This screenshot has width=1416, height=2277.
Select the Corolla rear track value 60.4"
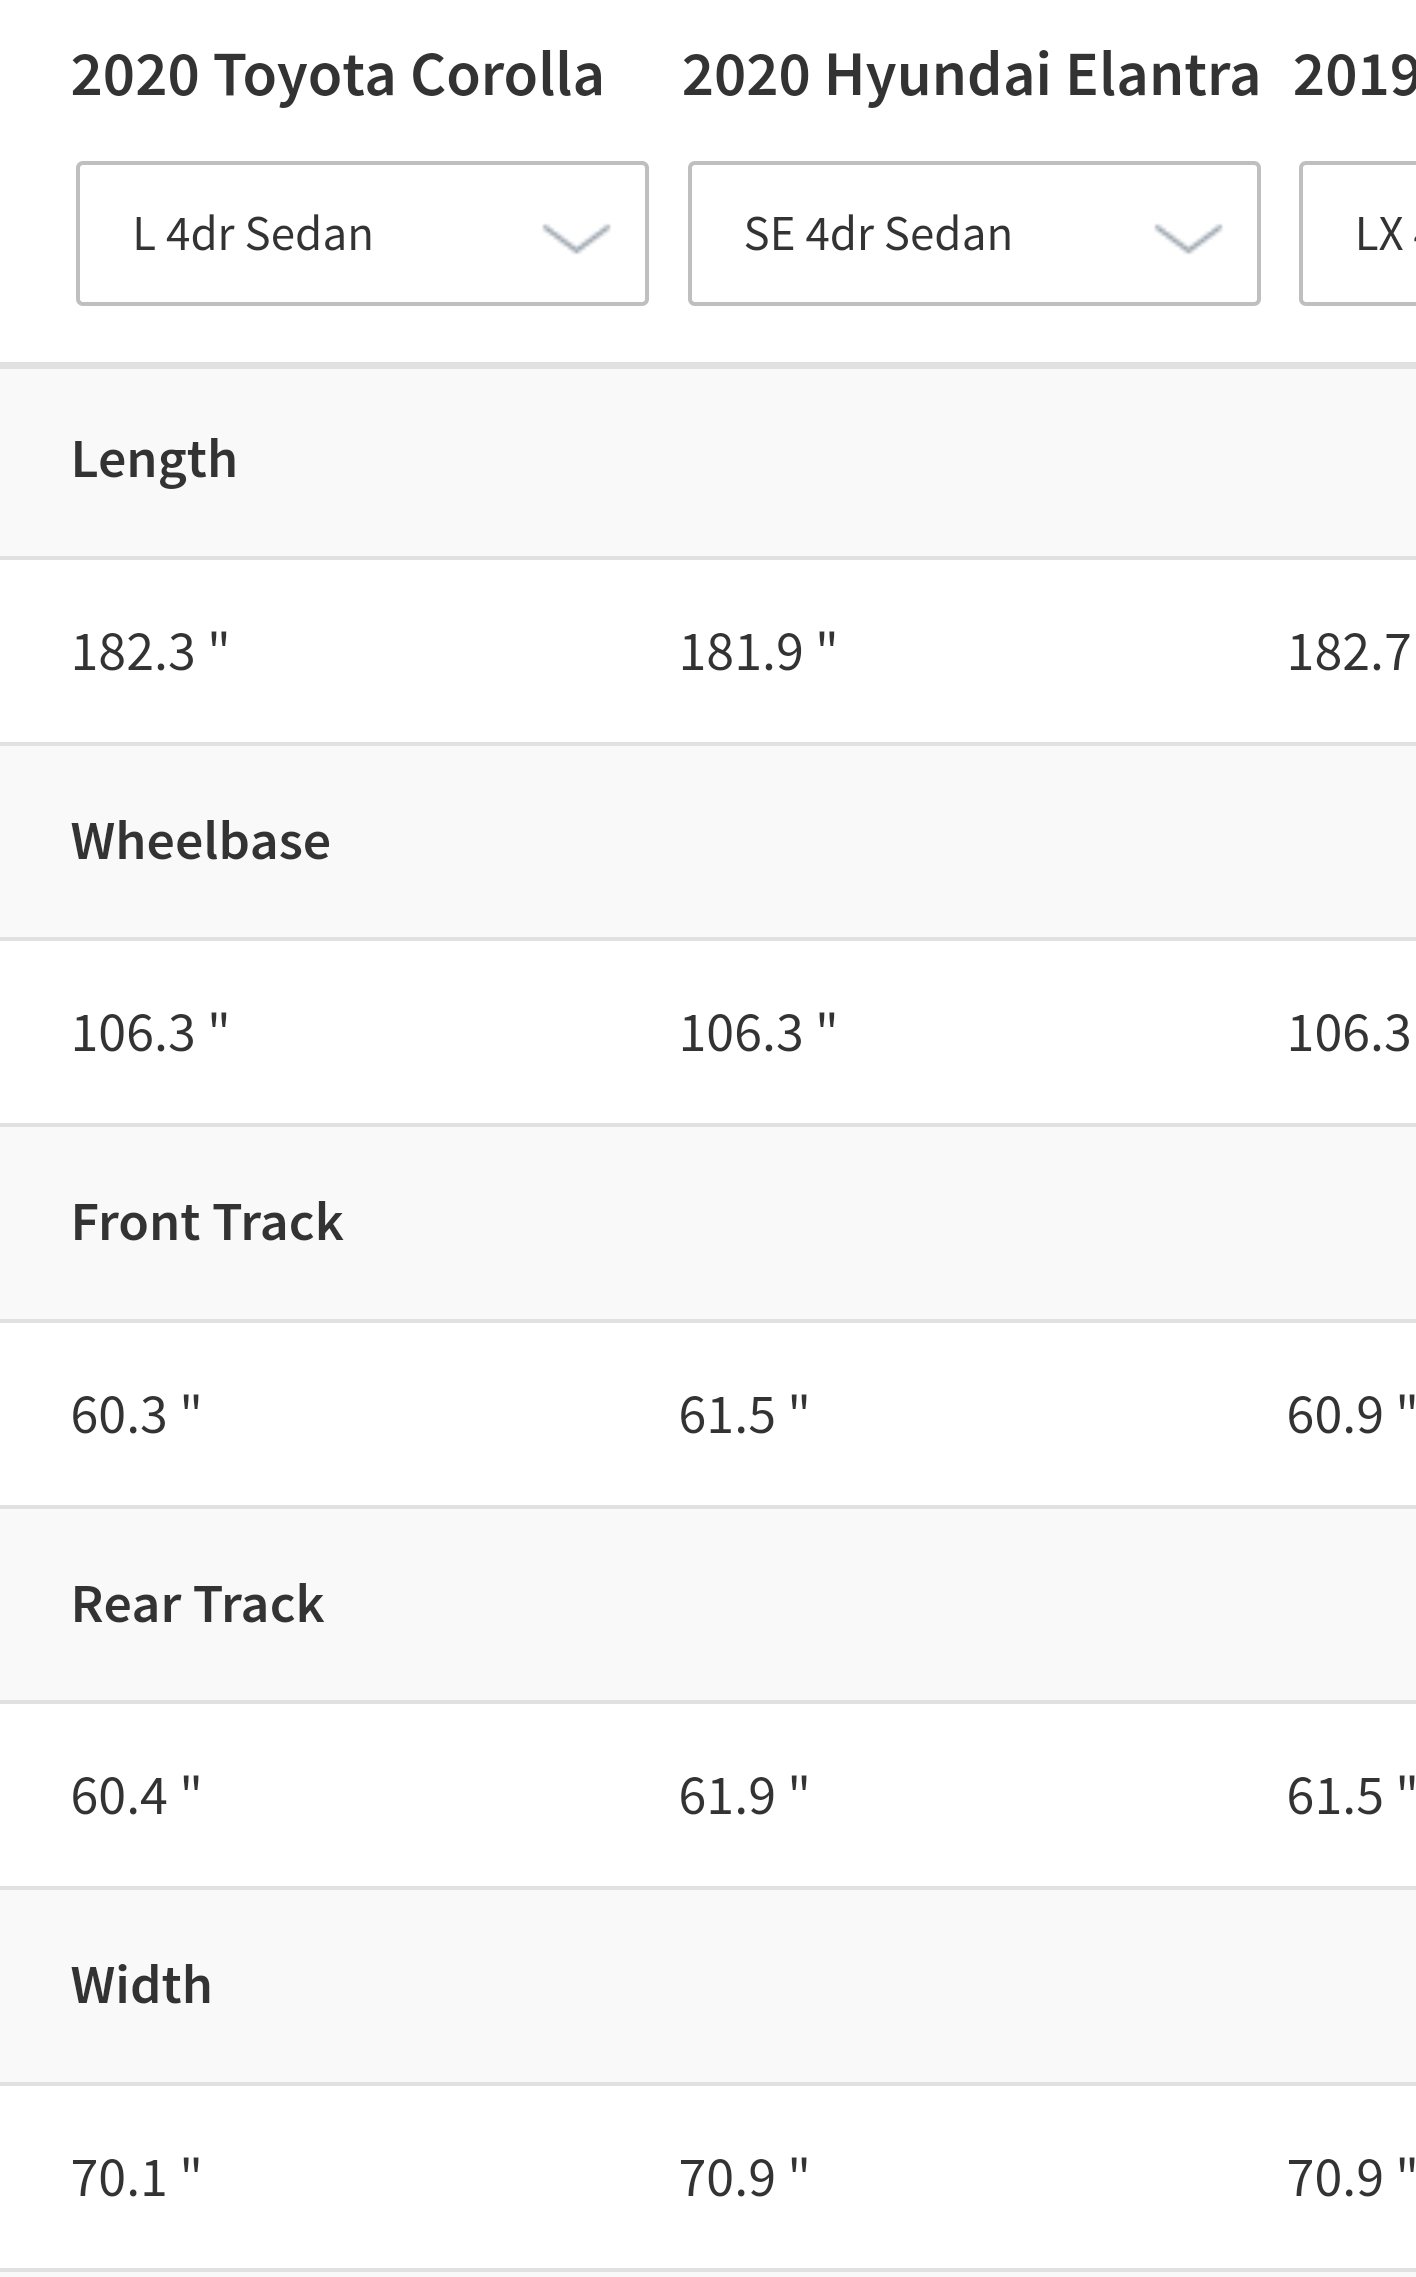tap(136, 1796)
